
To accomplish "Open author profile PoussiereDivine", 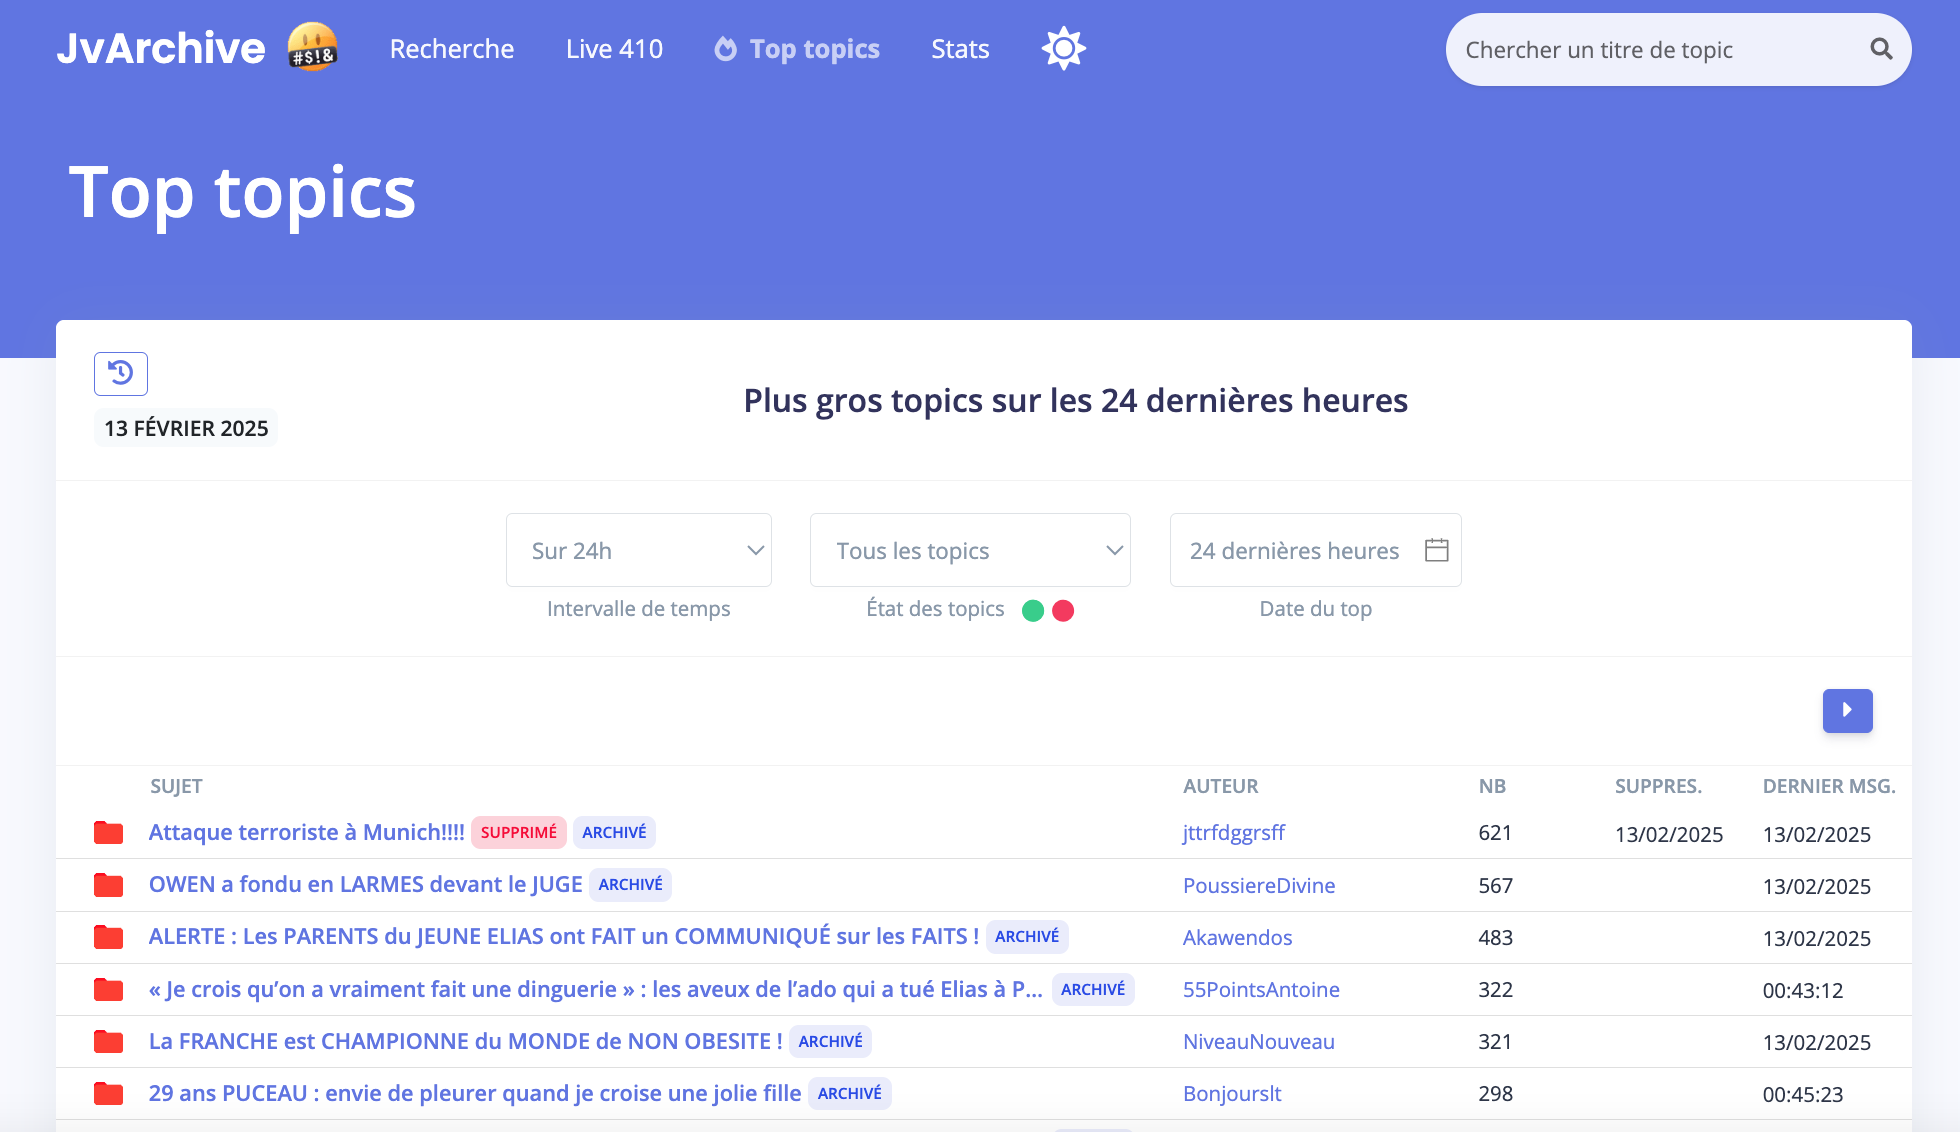I will tap(1258, 885).
